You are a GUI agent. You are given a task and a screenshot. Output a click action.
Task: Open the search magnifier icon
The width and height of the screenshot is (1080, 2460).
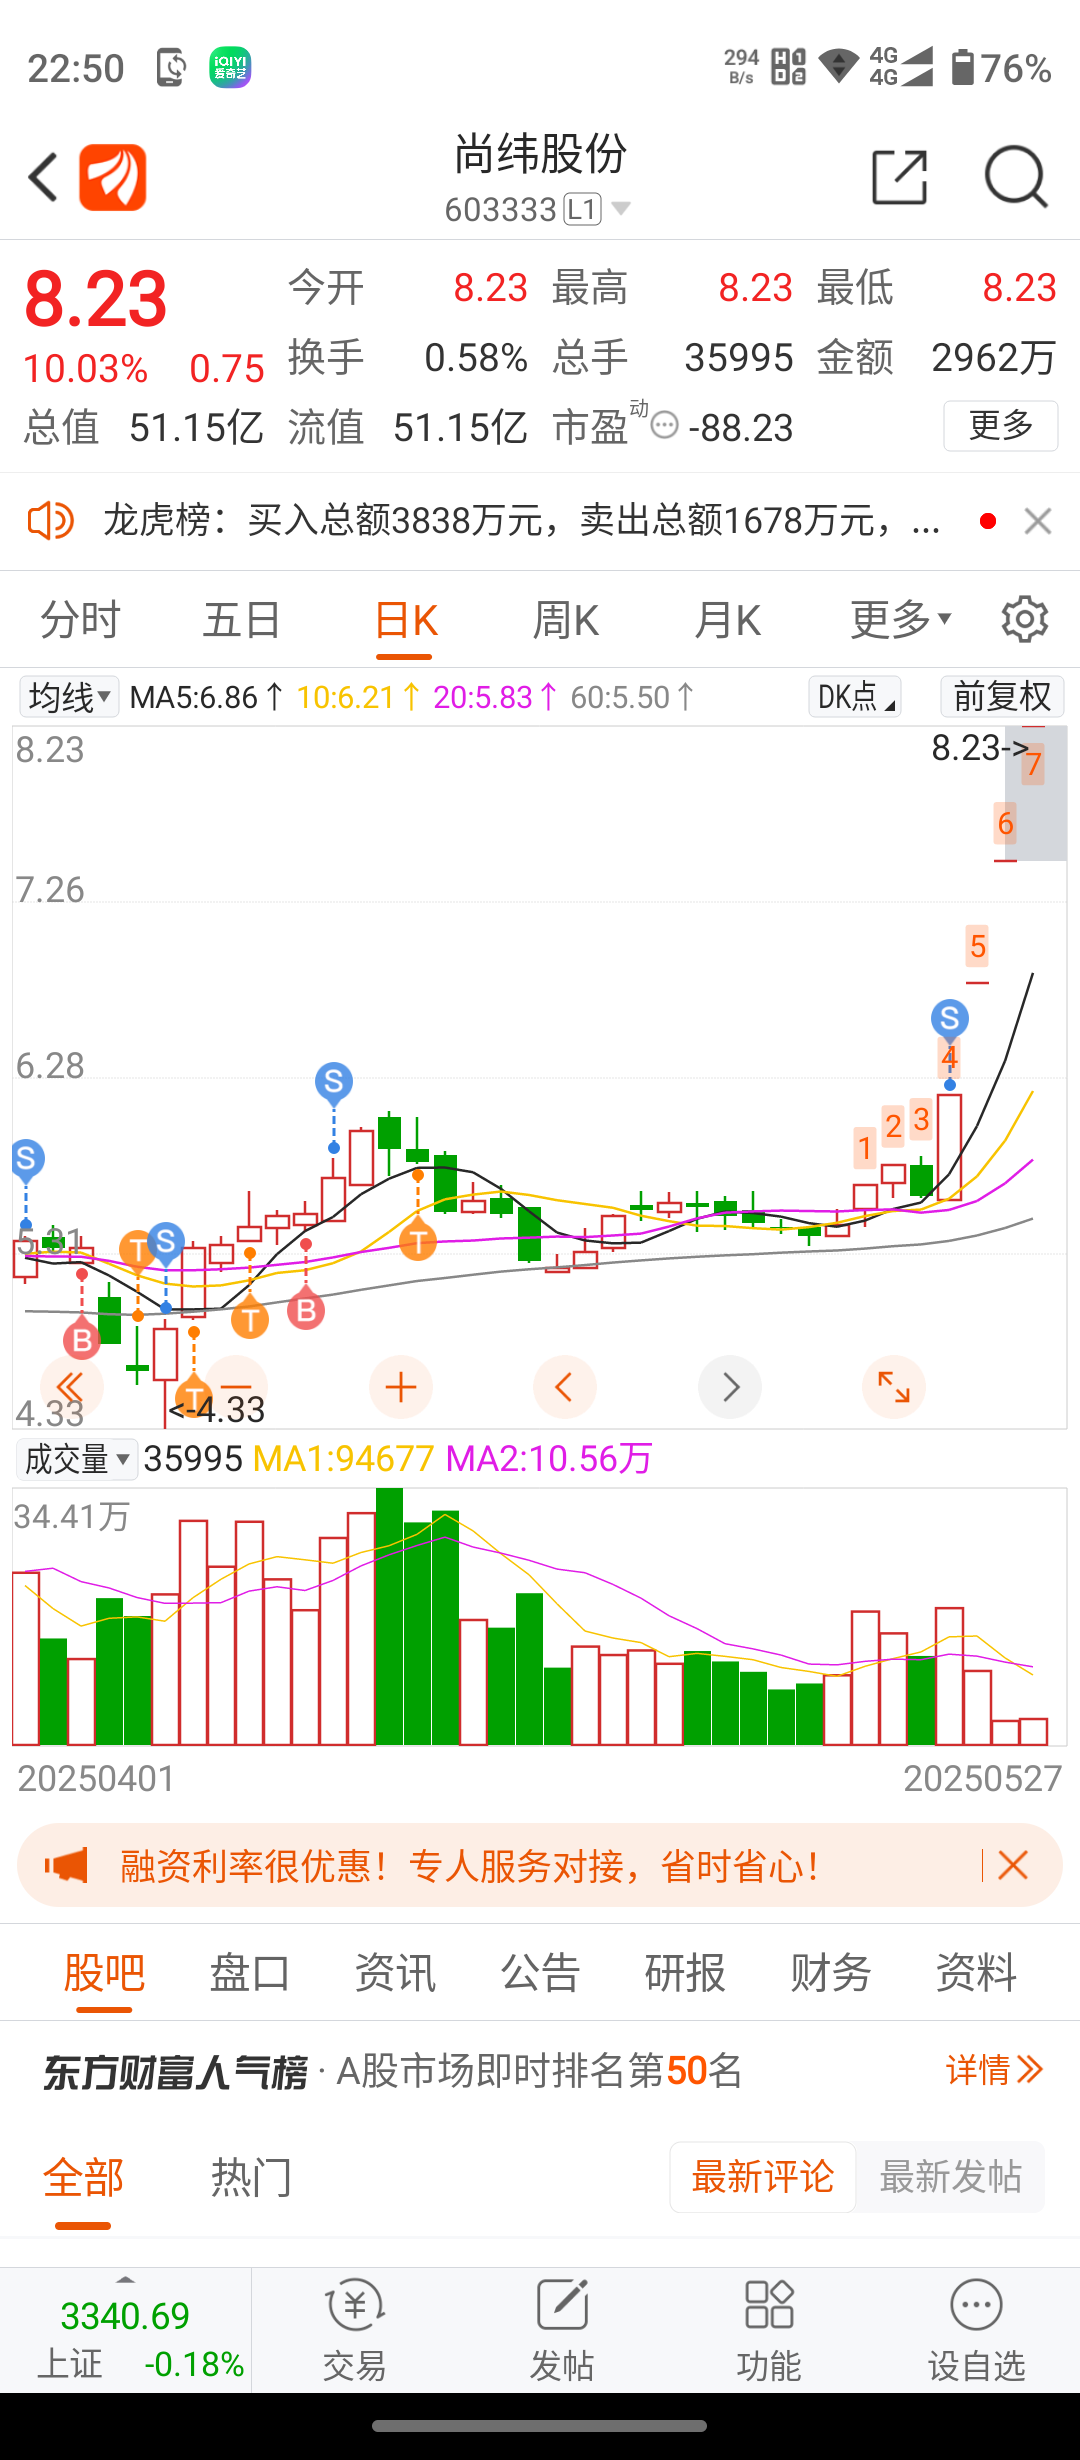pyautogui.click(x=1015, y=177)
